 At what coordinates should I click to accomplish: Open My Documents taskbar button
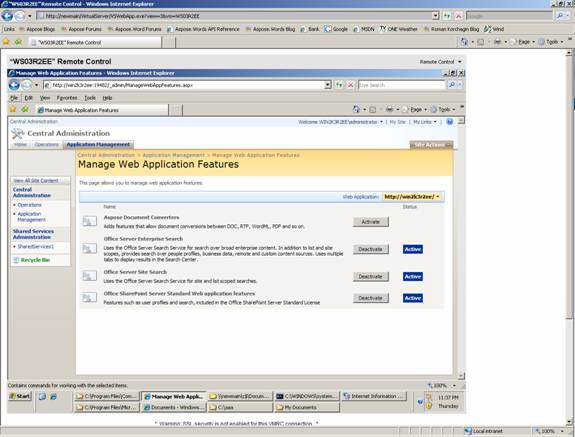(307, 407)
